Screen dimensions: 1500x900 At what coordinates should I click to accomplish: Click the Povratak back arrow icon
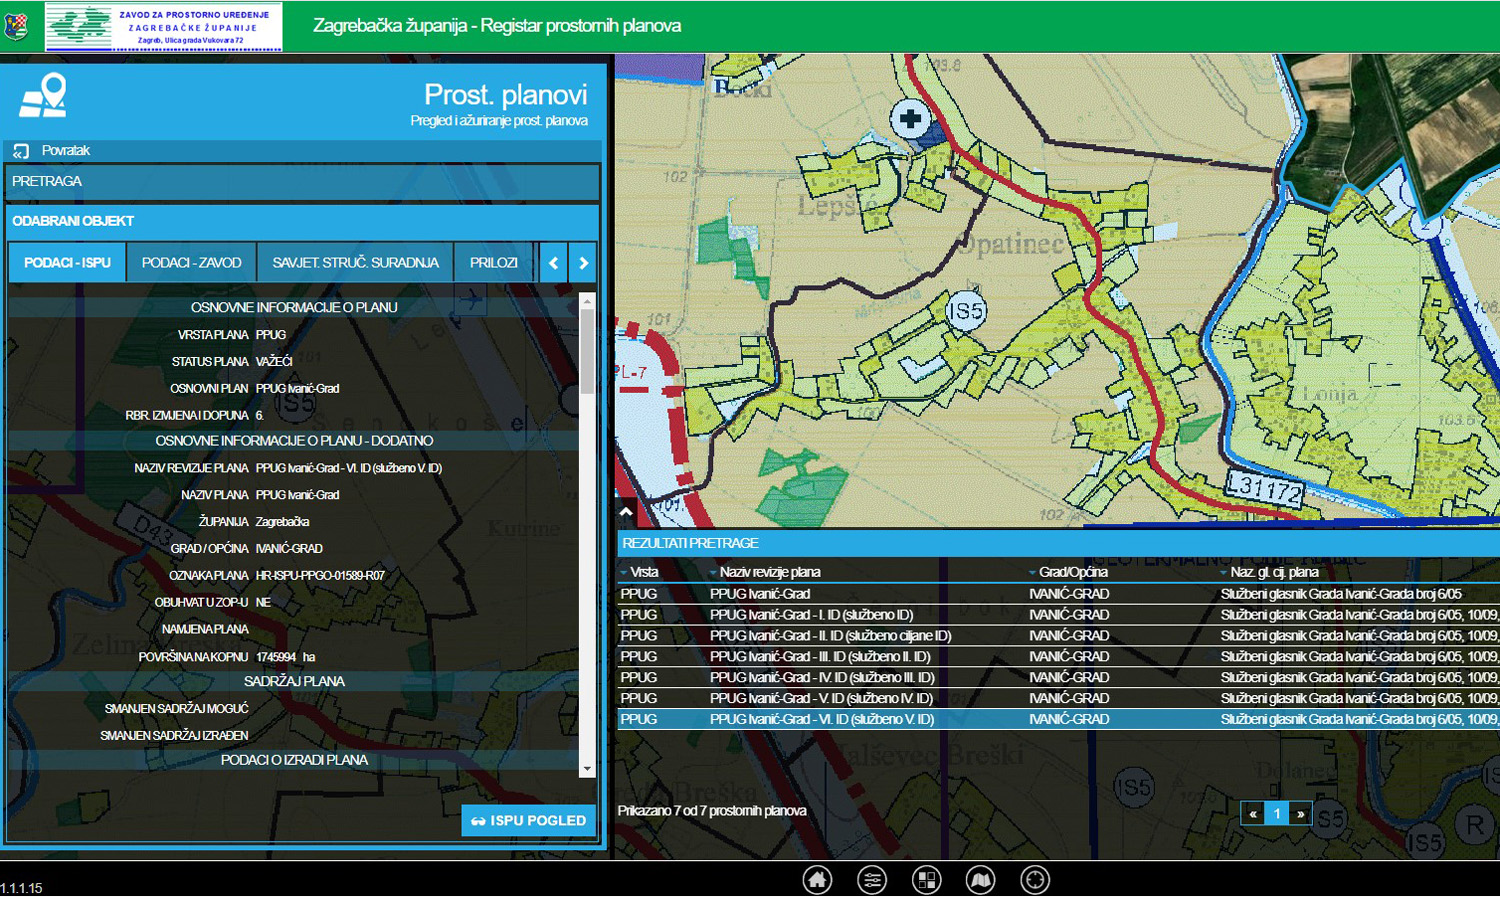point(21,151)
